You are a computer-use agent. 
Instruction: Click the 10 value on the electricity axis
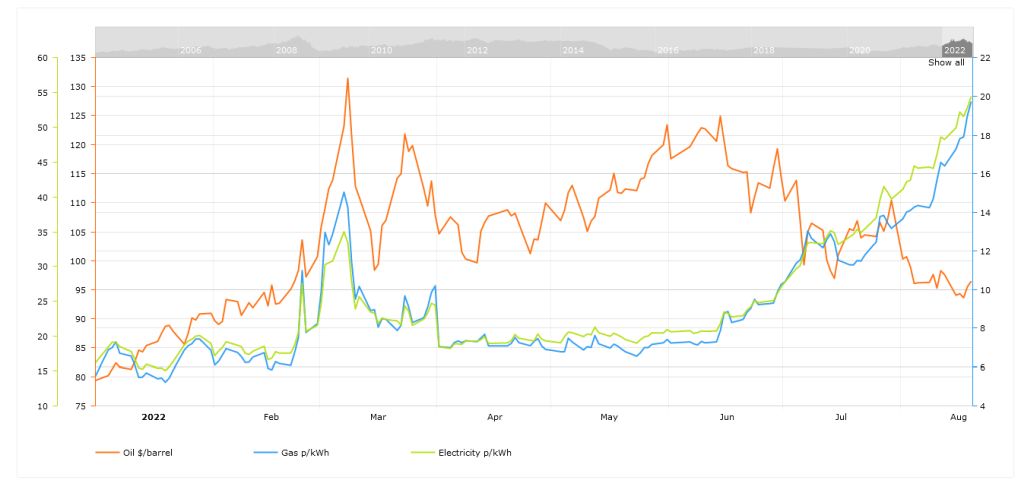pos(43,406)
